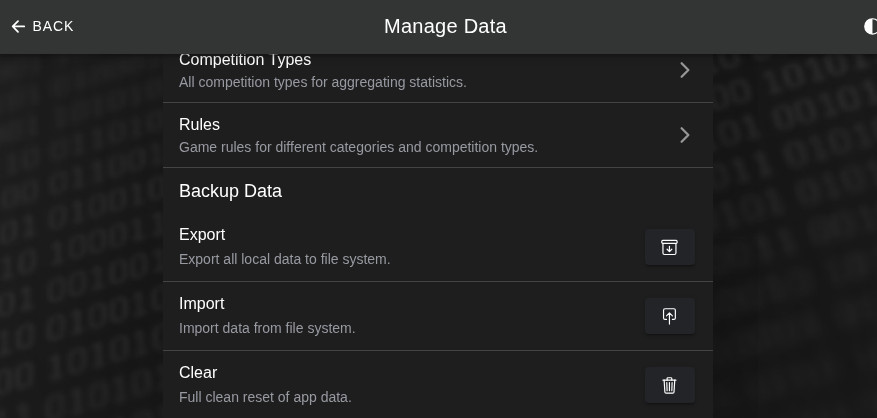Go back using the BACK button
The width and height of the screenshot is (877, 418).
click(43, 26)
